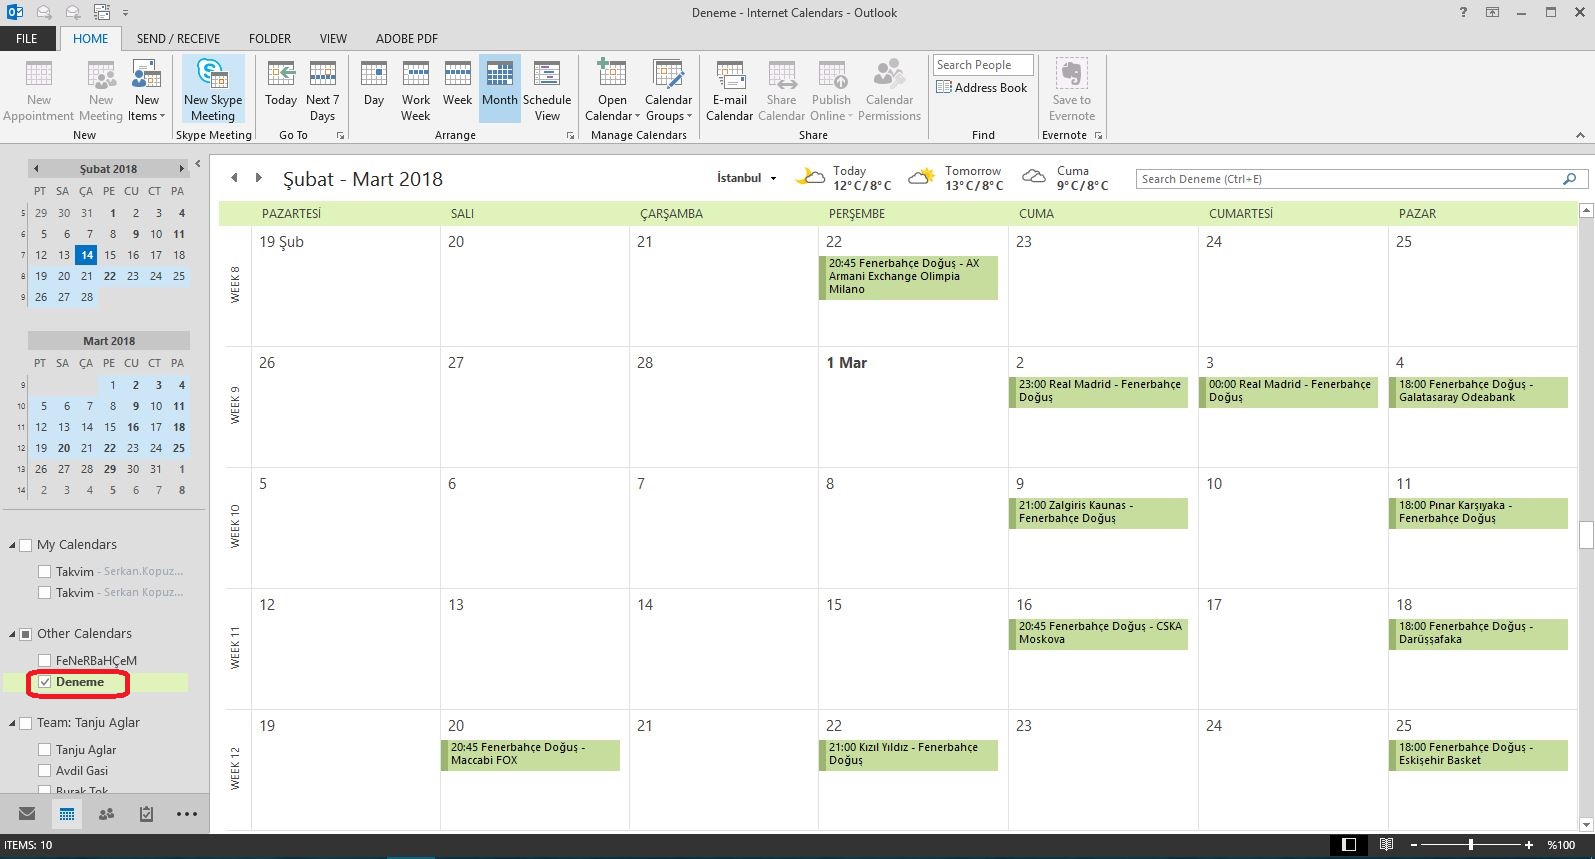This screenshot has height=859, width=1595.
Task: Click Save to Evernote
Action: coord(1072,90)
